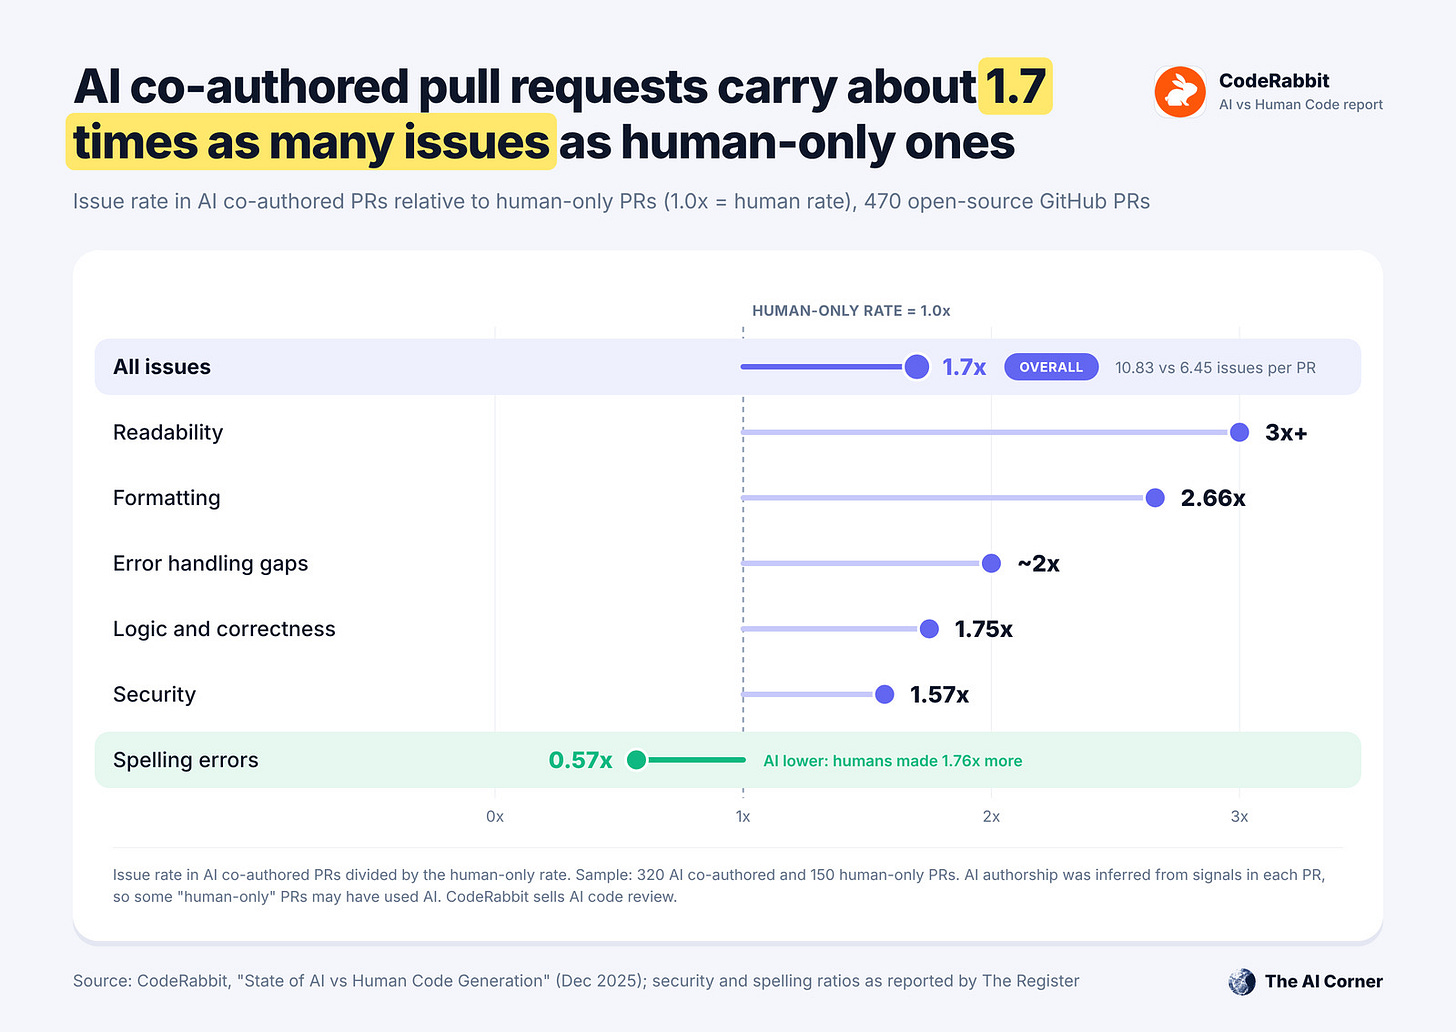Click the Error handling gaps data point dot
This screenshot has height=1032, width=1456.
pos(991,563)
